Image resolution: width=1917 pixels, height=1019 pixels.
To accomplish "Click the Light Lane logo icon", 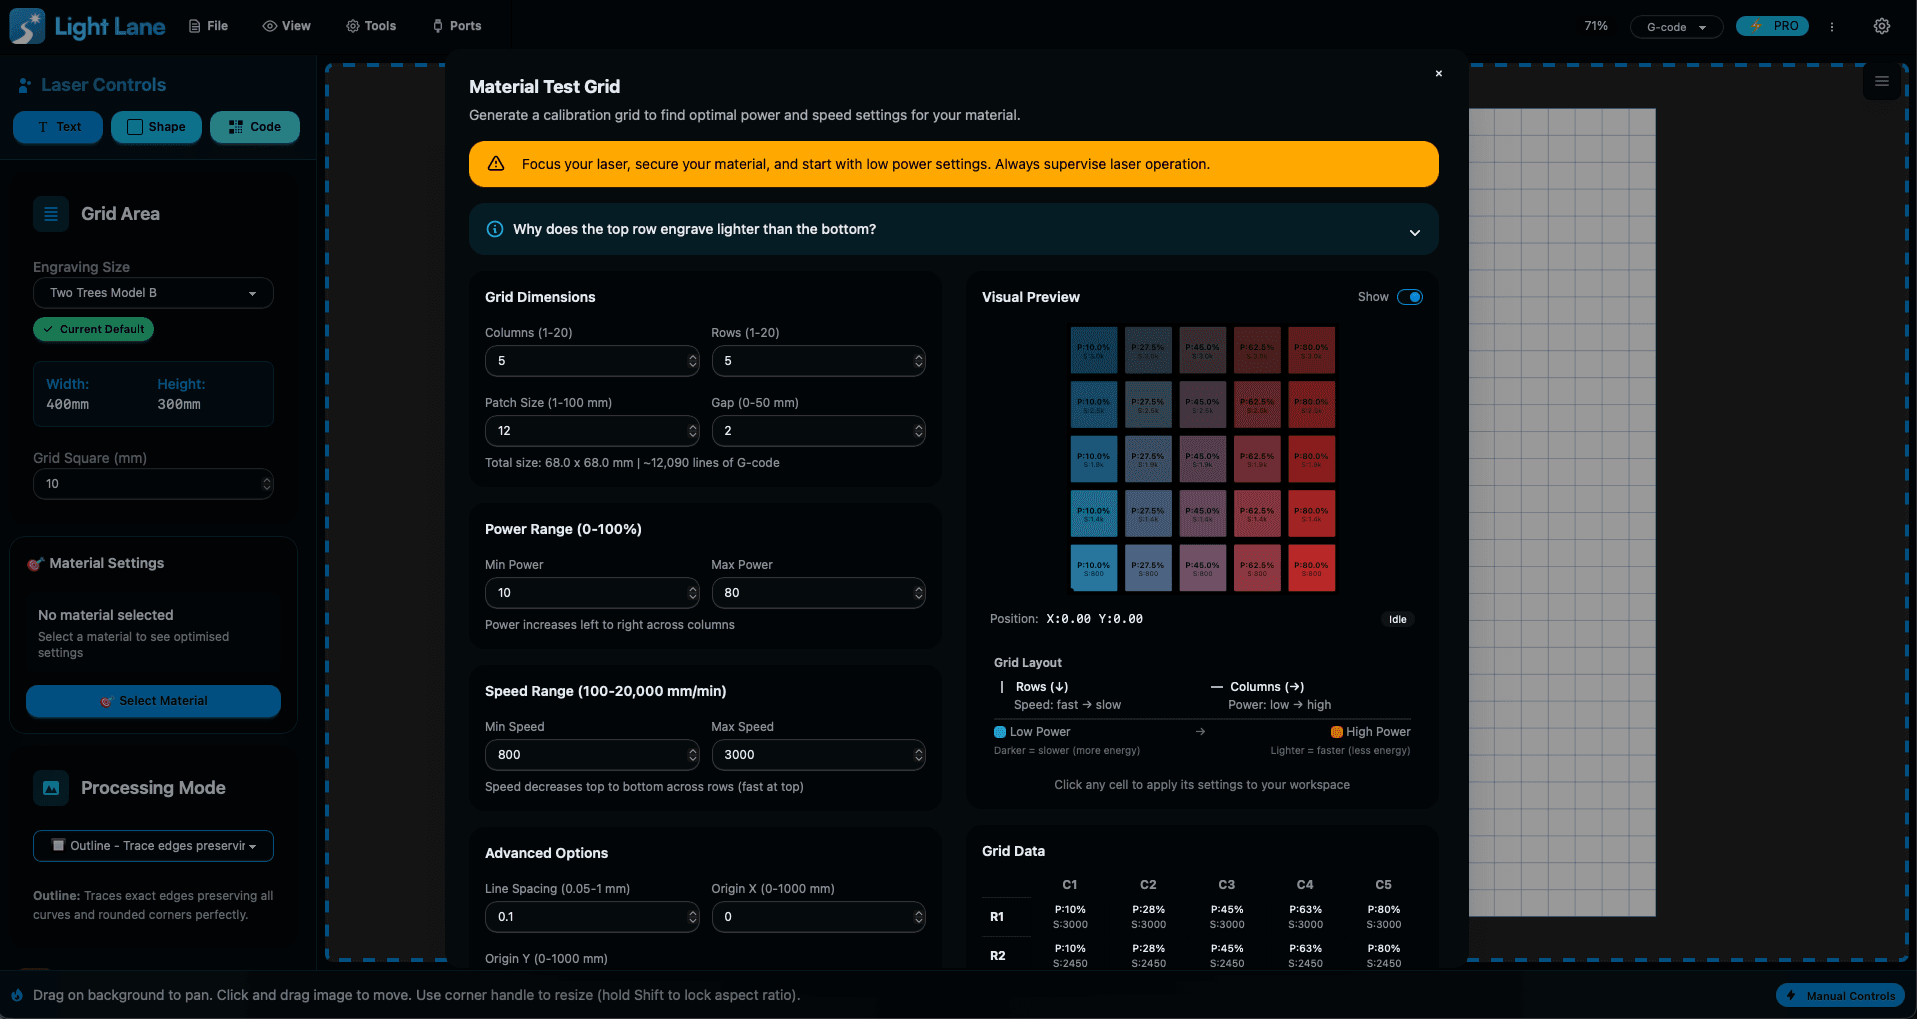I will pyautogui.click(x=27, y=26).
